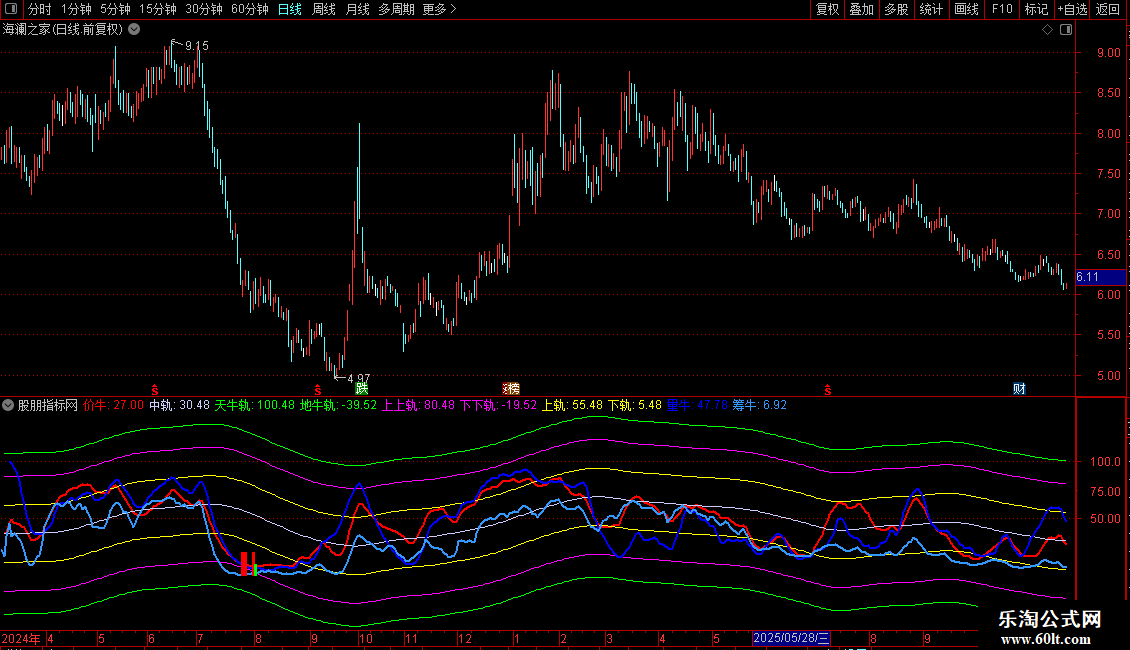Click the green 跌 event marker icon

click(361, 388)
